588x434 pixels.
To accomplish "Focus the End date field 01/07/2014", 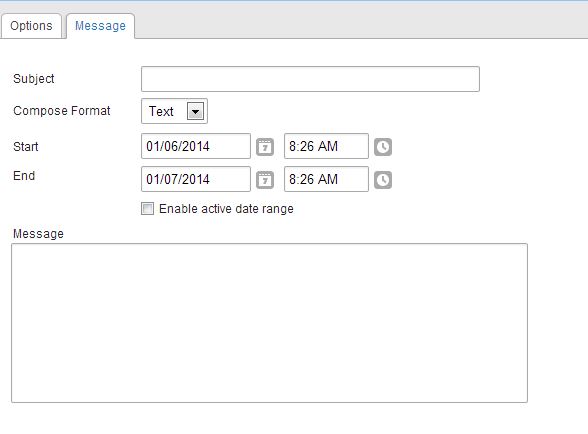I will [x=196, y=179].
